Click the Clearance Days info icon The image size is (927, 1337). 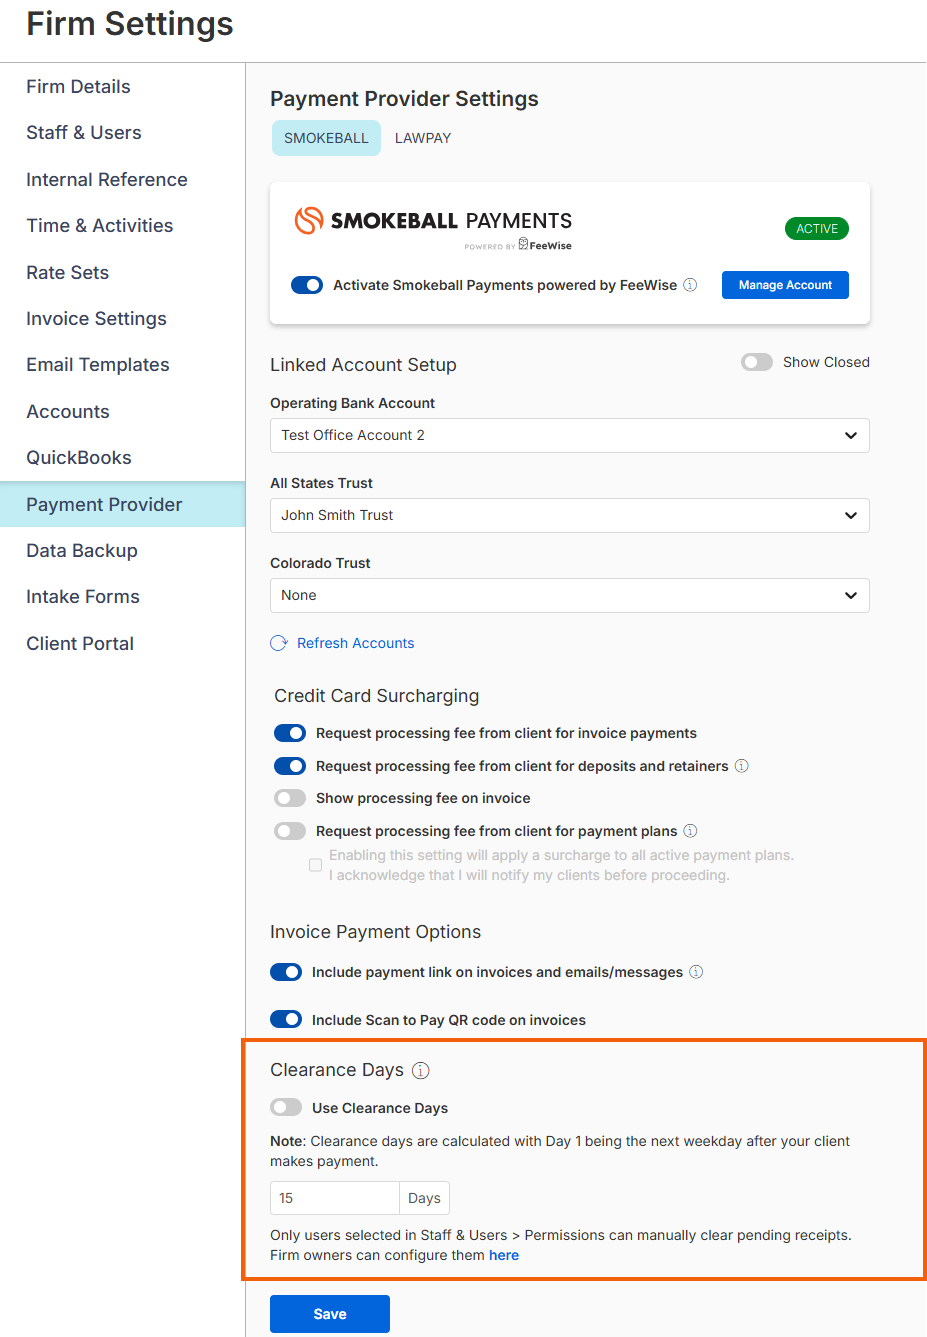pos(421,1071)
